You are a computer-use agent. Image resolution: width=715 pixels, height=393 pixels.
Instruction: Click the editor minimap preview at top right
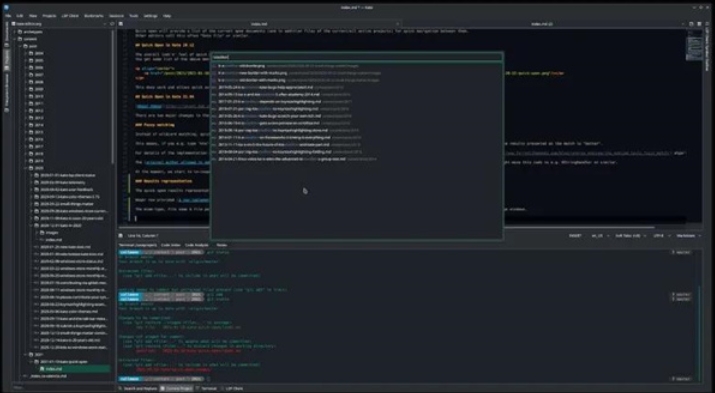(x=694, y=45)
